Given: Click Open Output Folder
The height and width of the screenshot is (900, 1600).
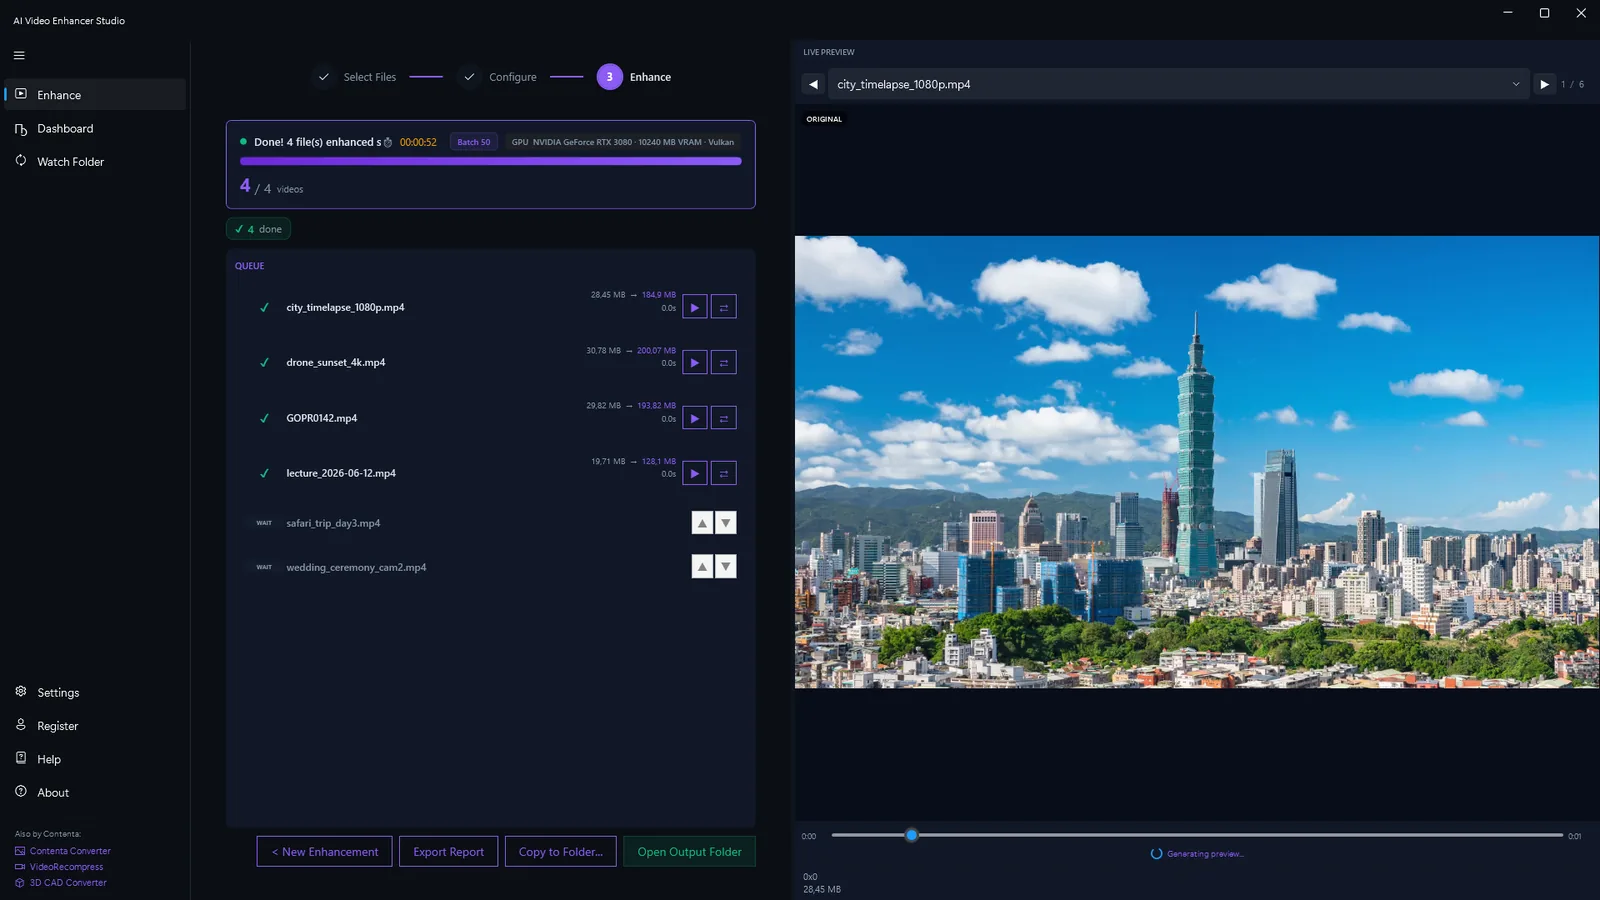Looking at the screenshot, I should (690, 852).
